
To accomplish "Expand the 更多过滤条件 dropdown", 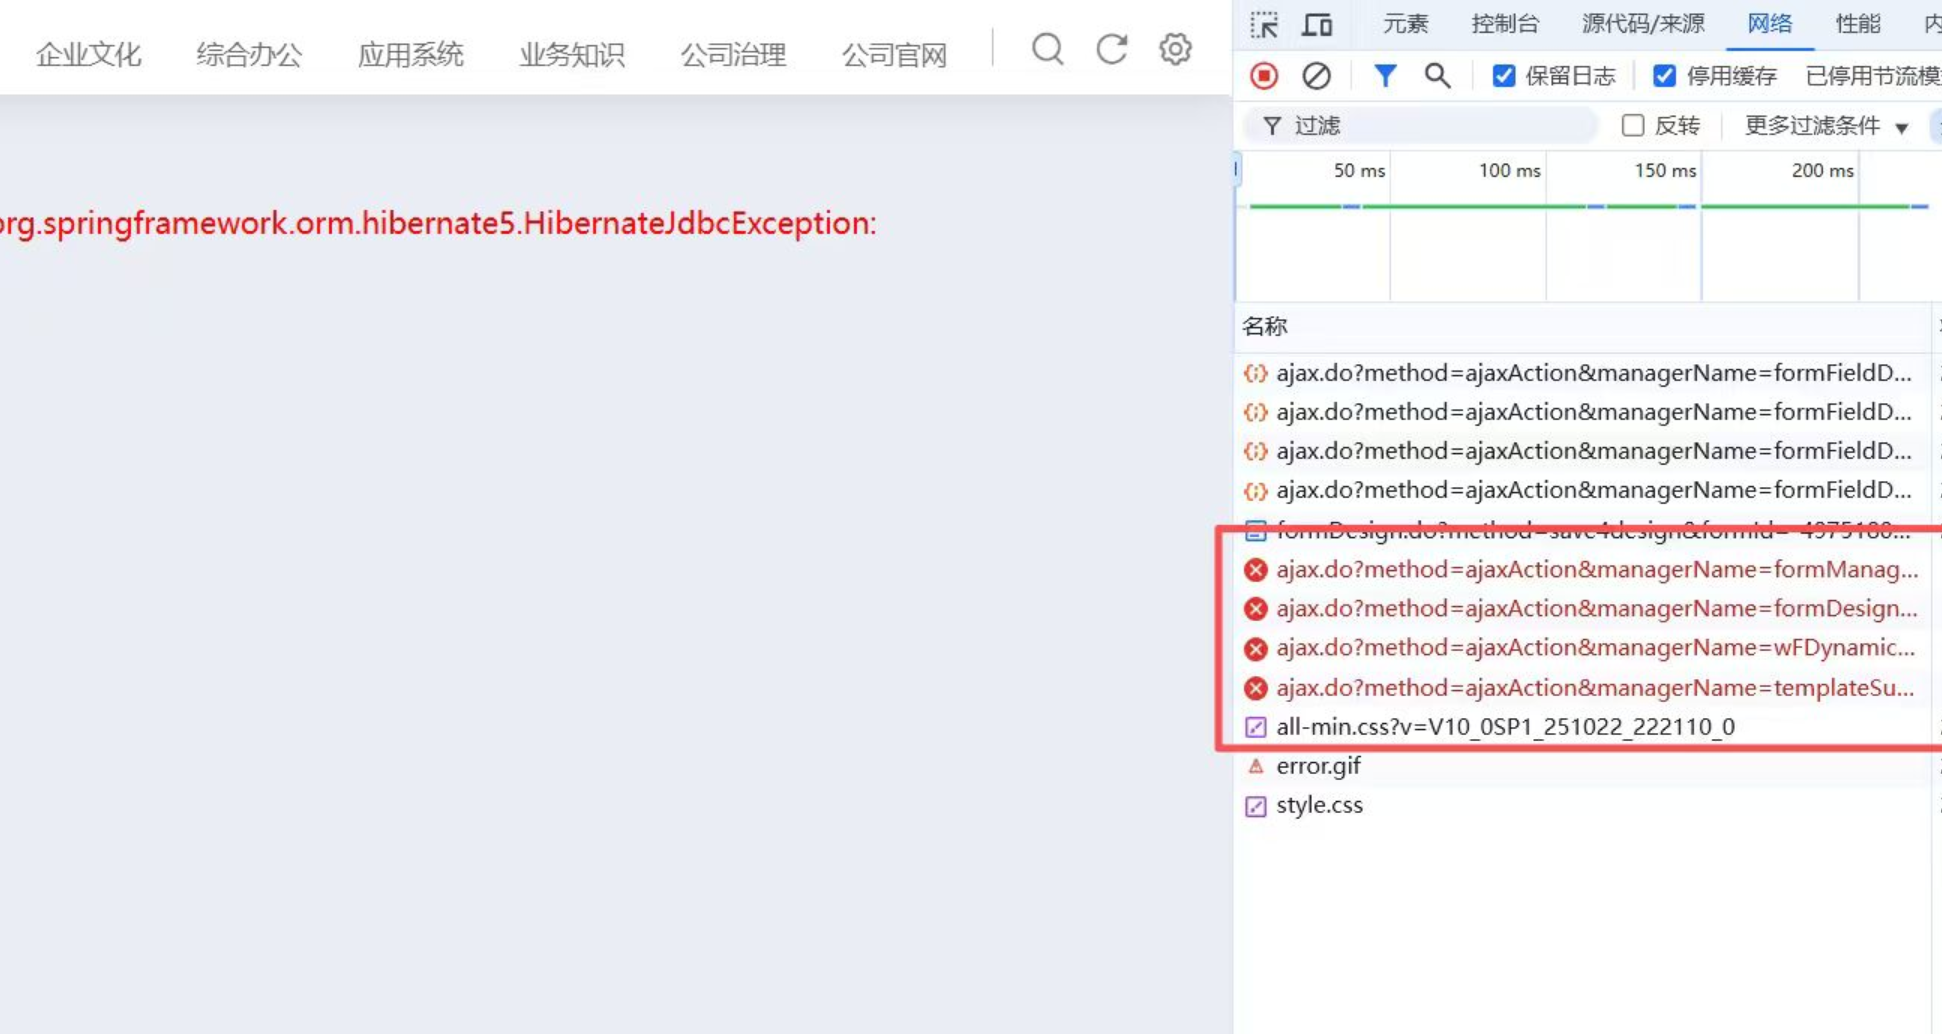I will point(1827,126).
